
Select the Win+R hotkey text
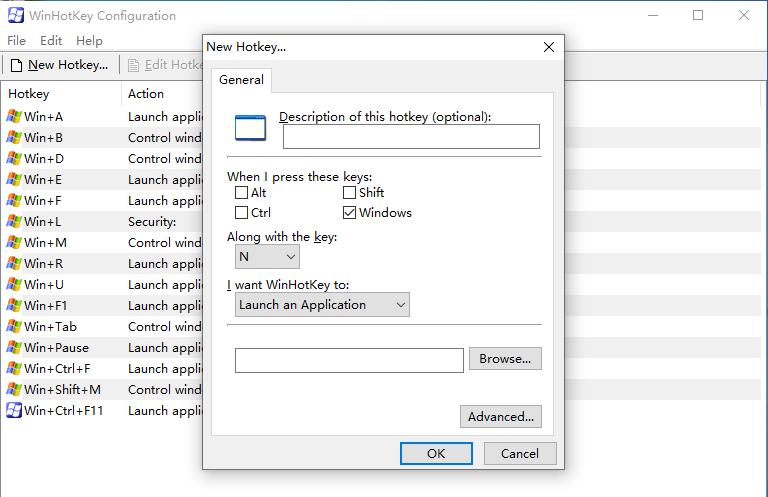(44, 264)
